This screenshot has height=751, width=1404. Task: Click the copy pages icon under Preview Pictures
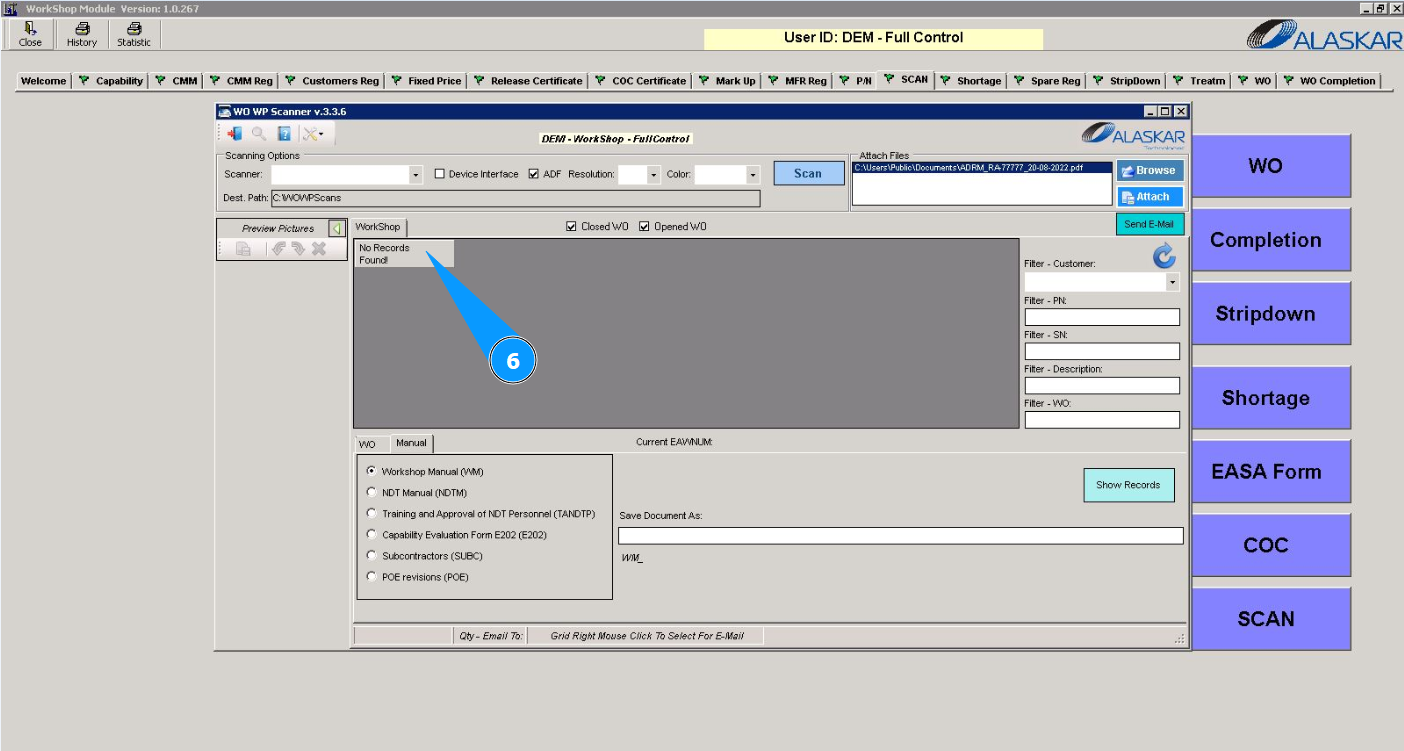pyautogui.click(x=243, y=249)
